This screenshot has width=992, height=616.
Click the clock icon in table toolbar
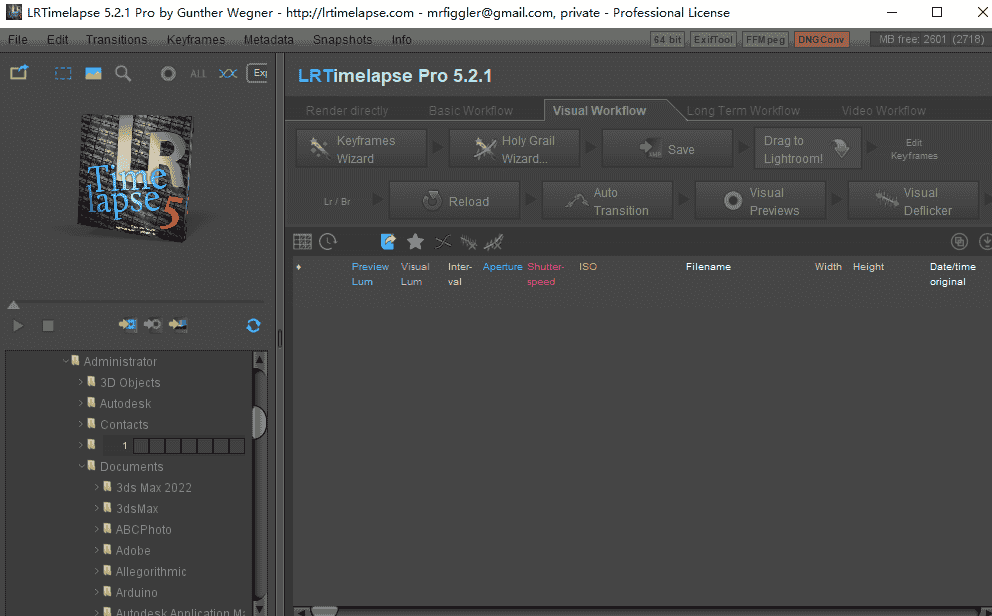[x=328, y=241]
